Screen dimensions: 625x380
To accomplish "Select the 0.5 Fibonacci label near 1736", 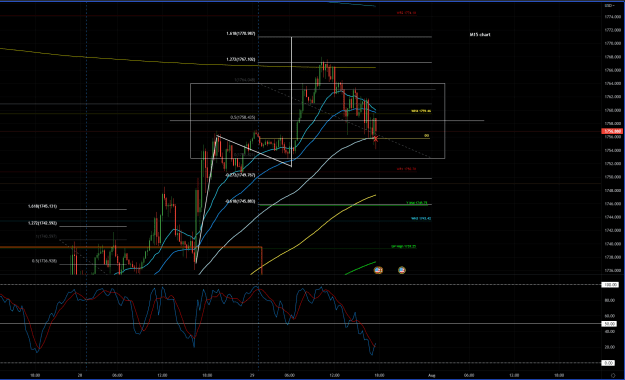I will [44, 261].
